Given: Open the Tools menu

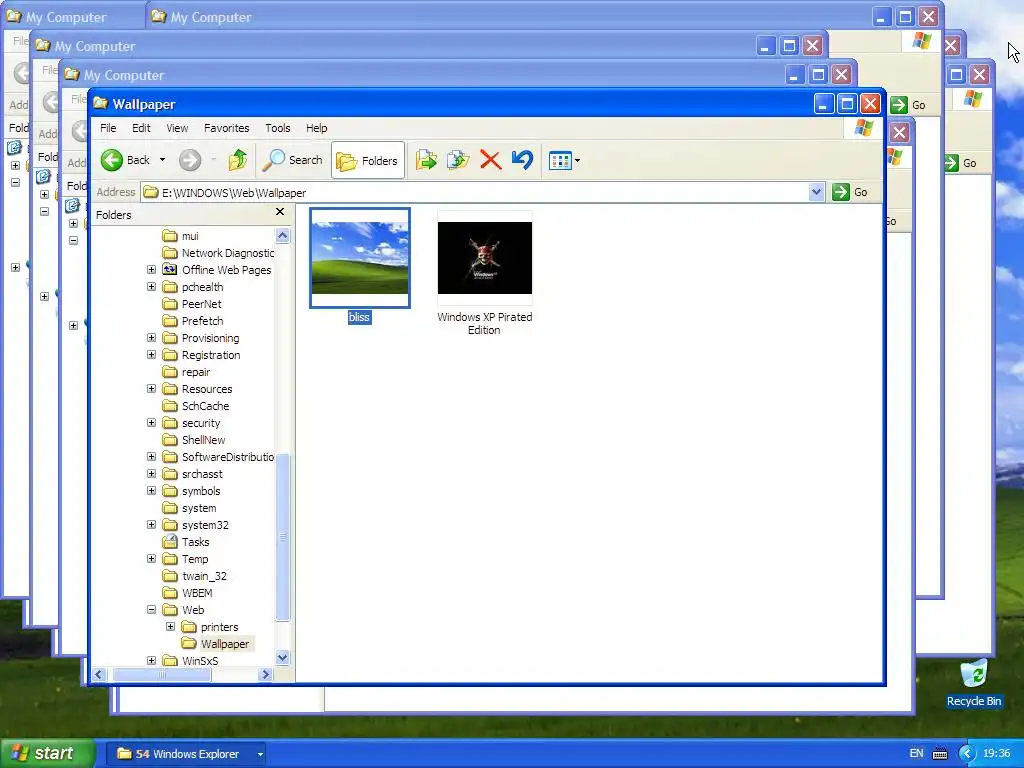Looking at the screenshot, I should pos(278,128).
